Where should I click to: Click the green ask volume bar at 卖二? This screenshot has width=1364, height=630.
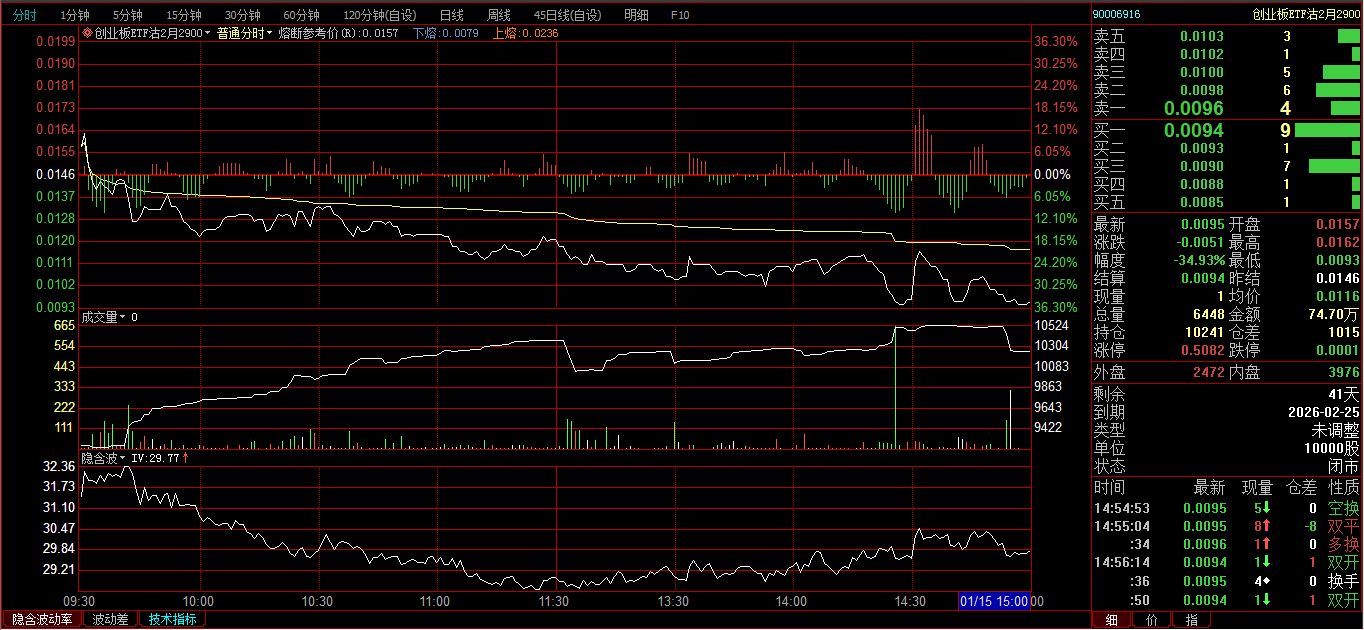pyautogui.click(x=1338, y=90)
